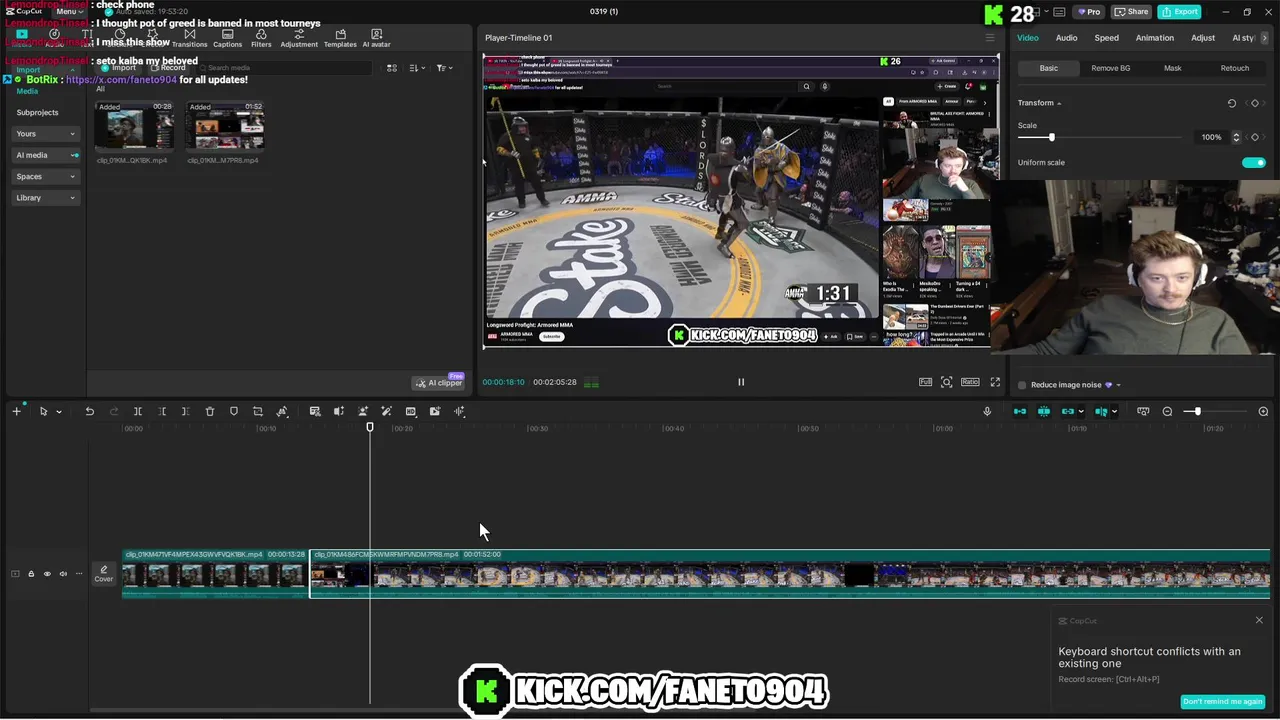The width and height of the screenshot is (1280, 720).
Task: Click the Pro button
Action: [1088, 12]
